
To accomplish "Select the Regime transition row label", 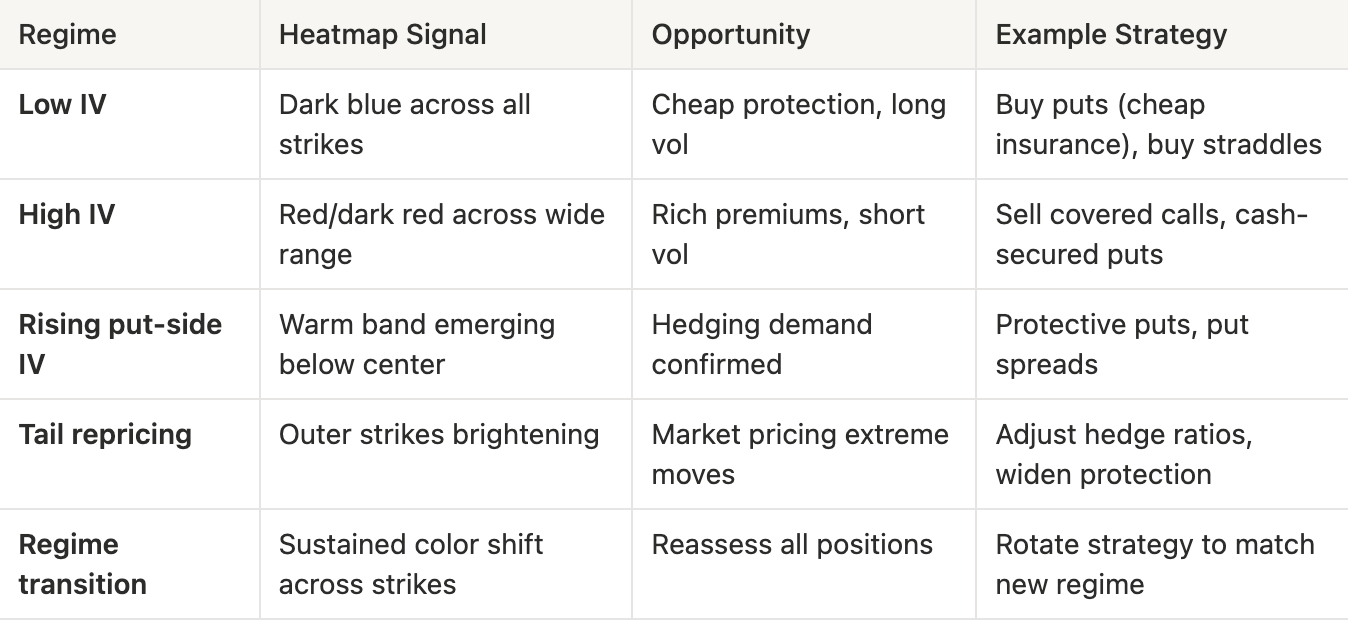I will pyautogui.click(x=82, y=564).
